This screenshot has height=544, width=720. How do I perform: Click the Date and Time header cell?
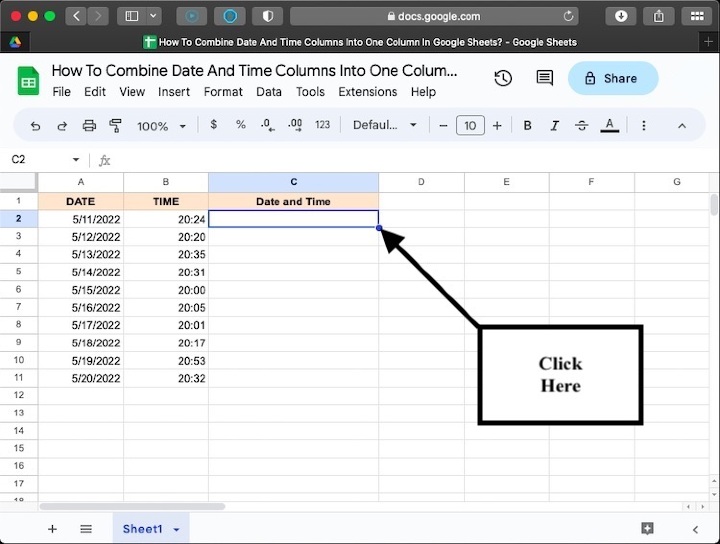point(293,201)
